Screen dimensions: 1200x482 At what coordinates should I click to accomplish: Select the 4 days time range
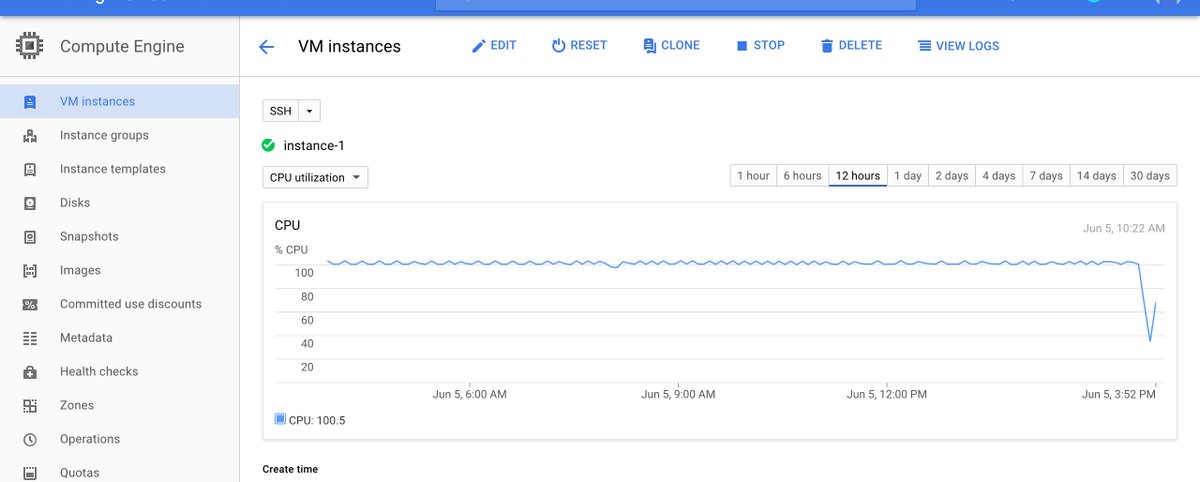pos(999,176)
